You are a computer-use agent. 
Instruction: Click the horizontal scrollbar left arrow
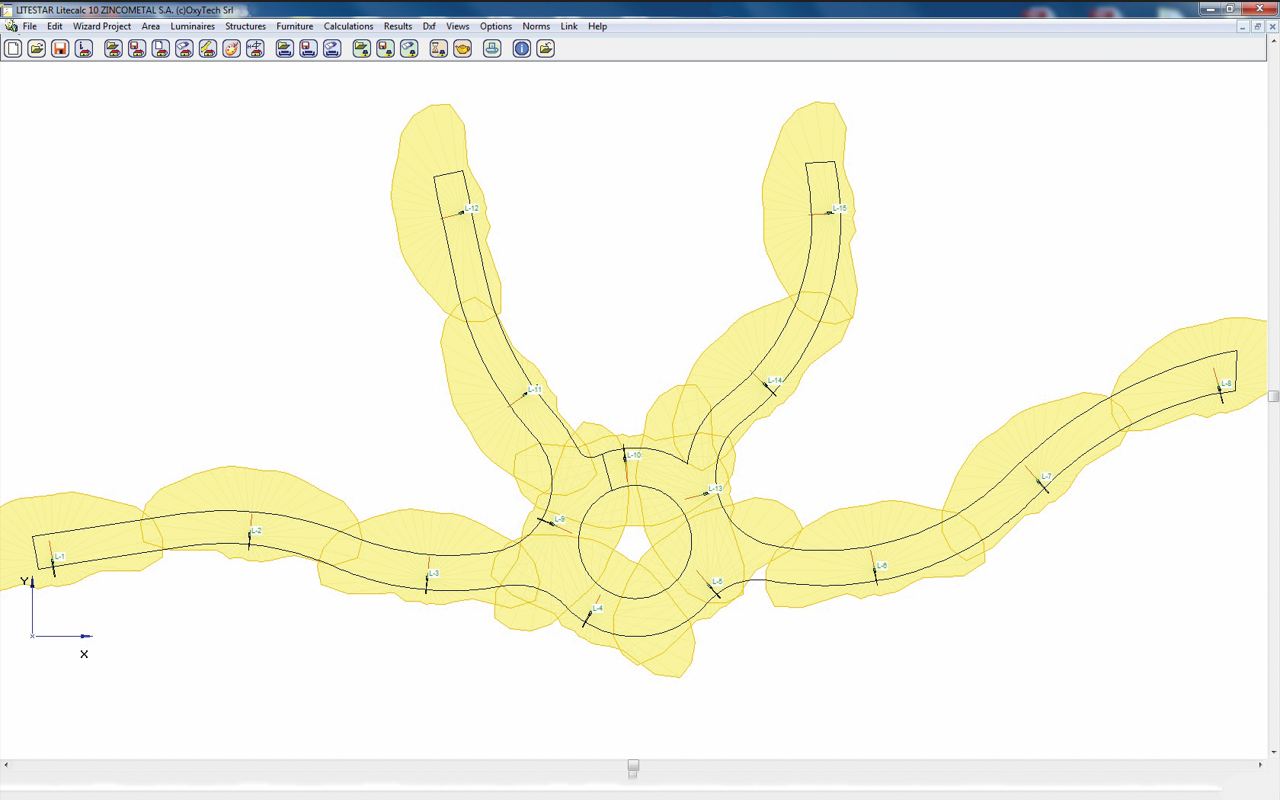tap(6, 765)
